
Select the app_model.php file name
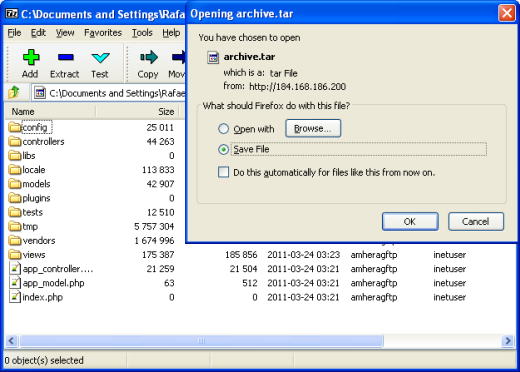53,283
